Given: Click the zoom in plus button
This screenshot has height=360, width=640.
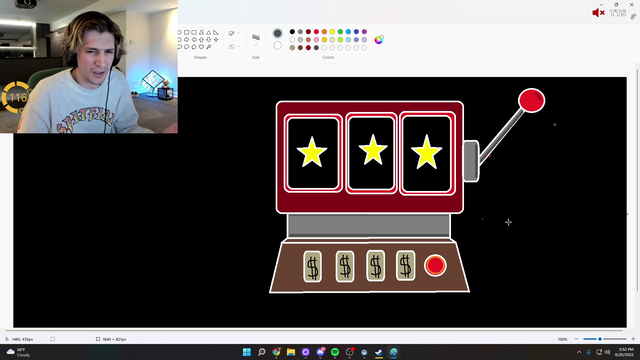Looking at the screenshot, I should 633,339.
